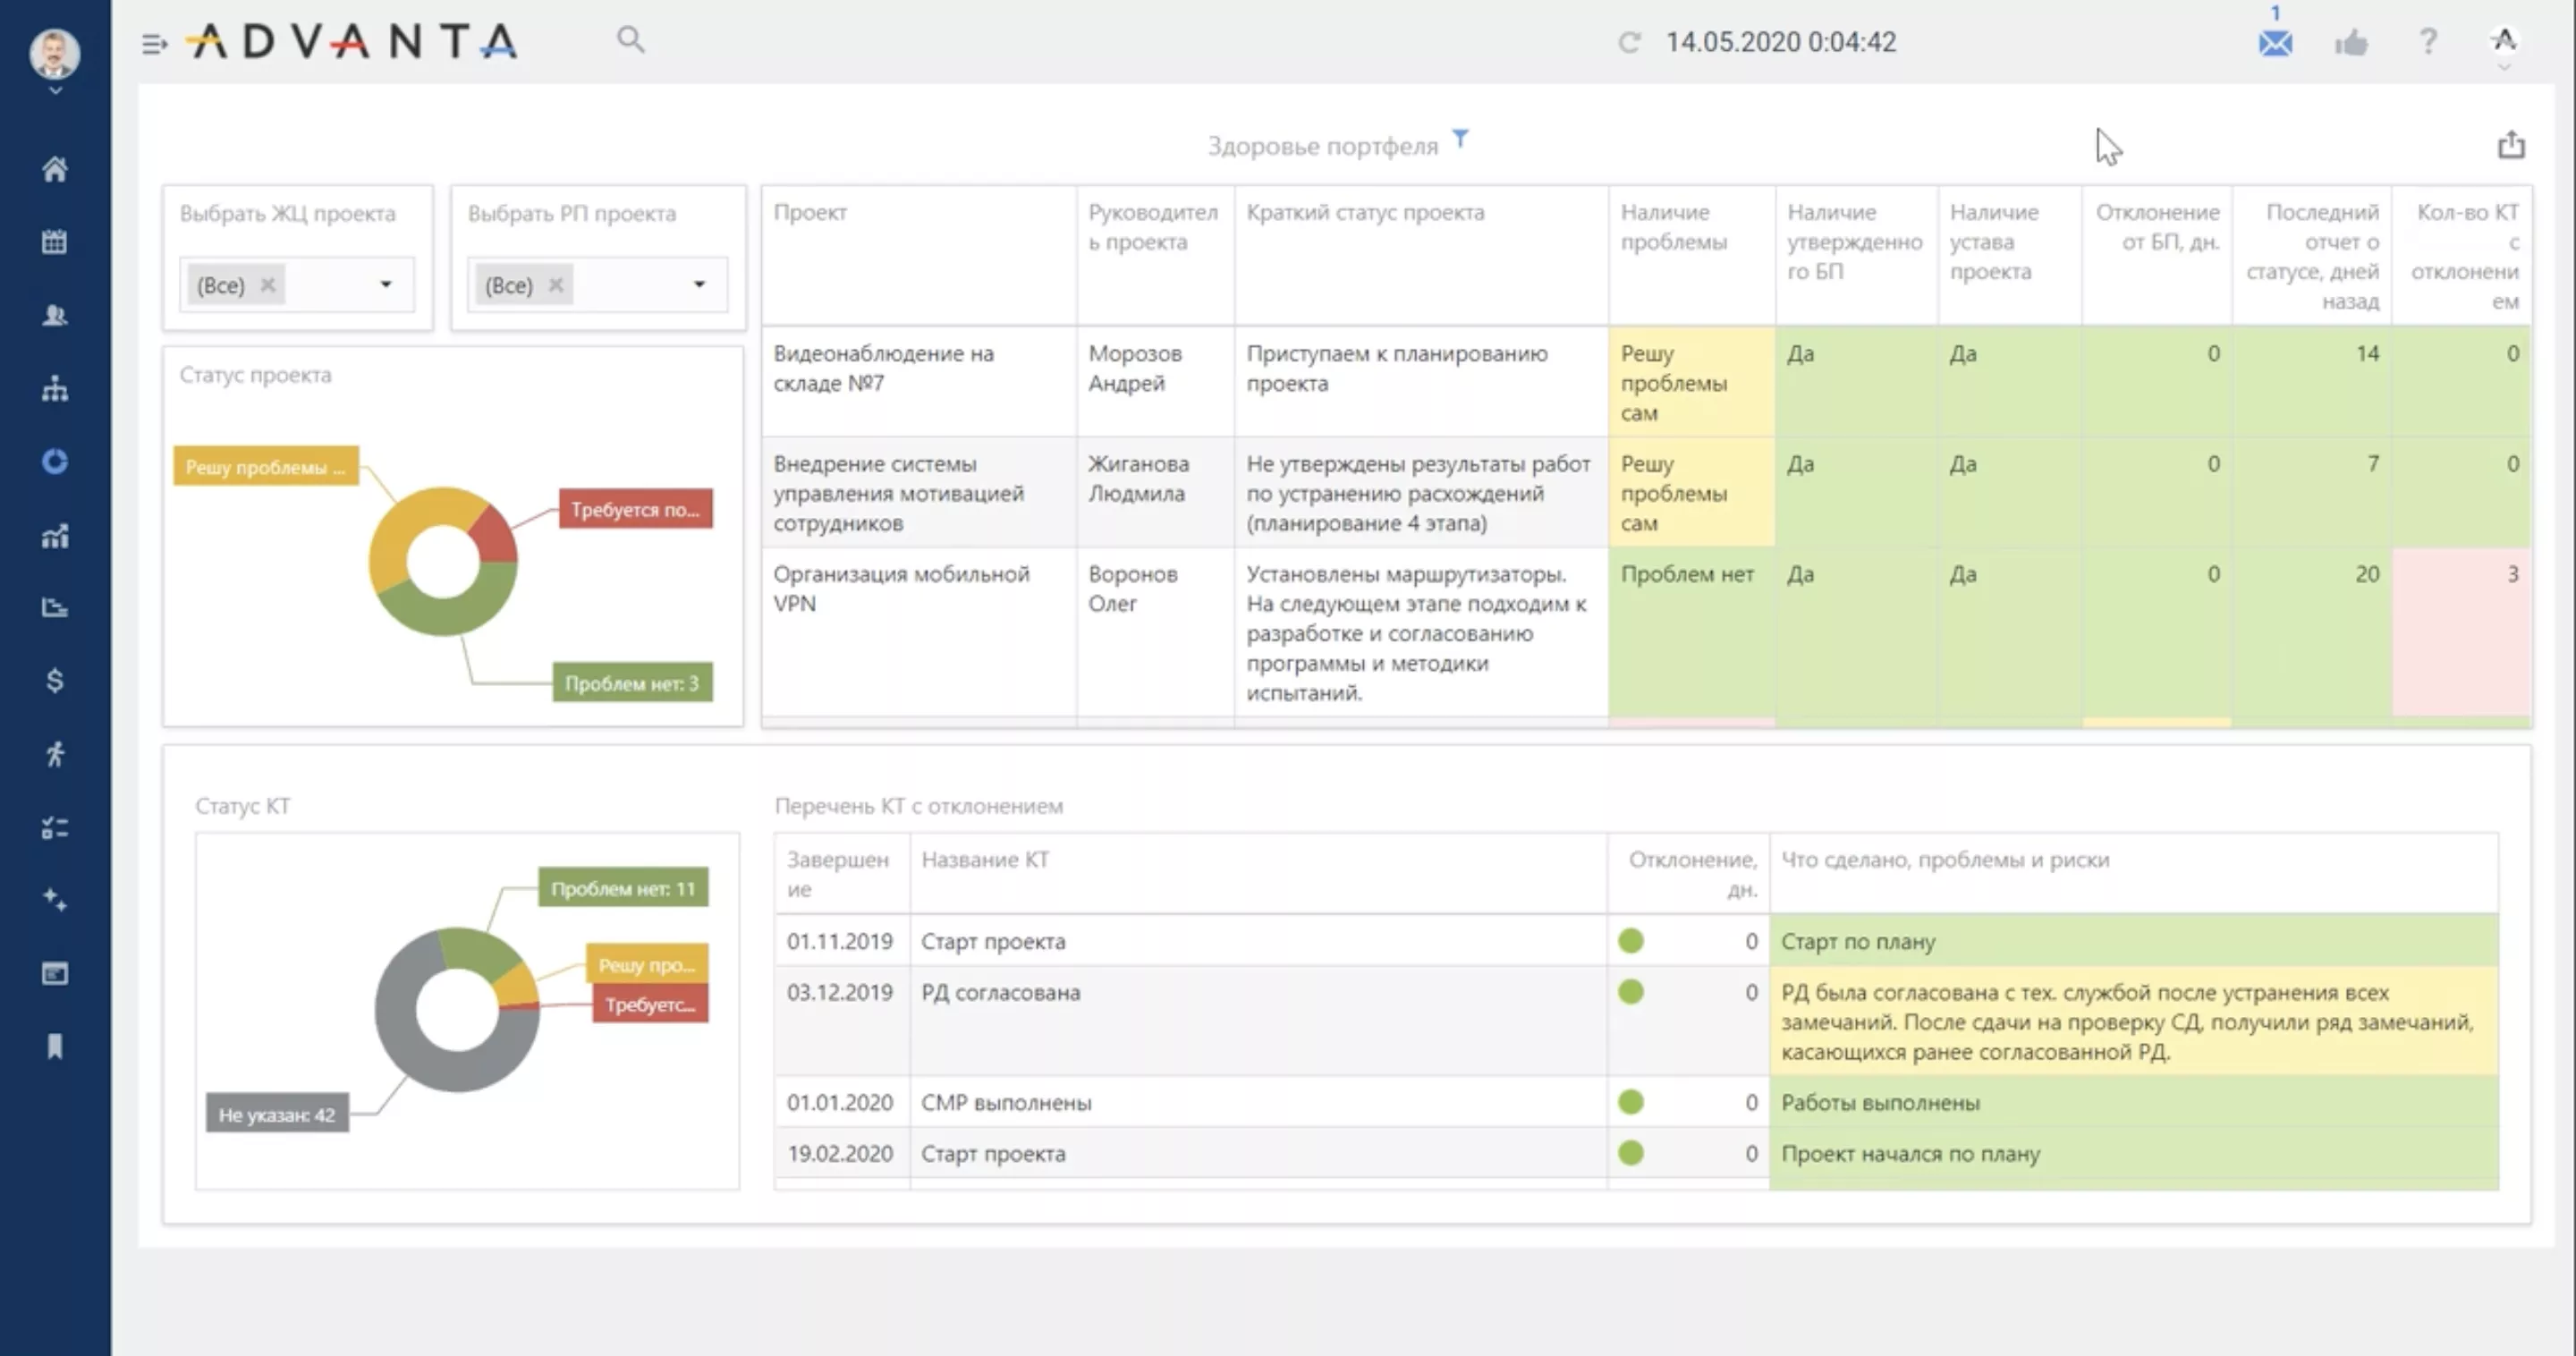2576x1356 pixels.
Task: Toggle the sidebar menu hamburger button
Action: (154, 44)
